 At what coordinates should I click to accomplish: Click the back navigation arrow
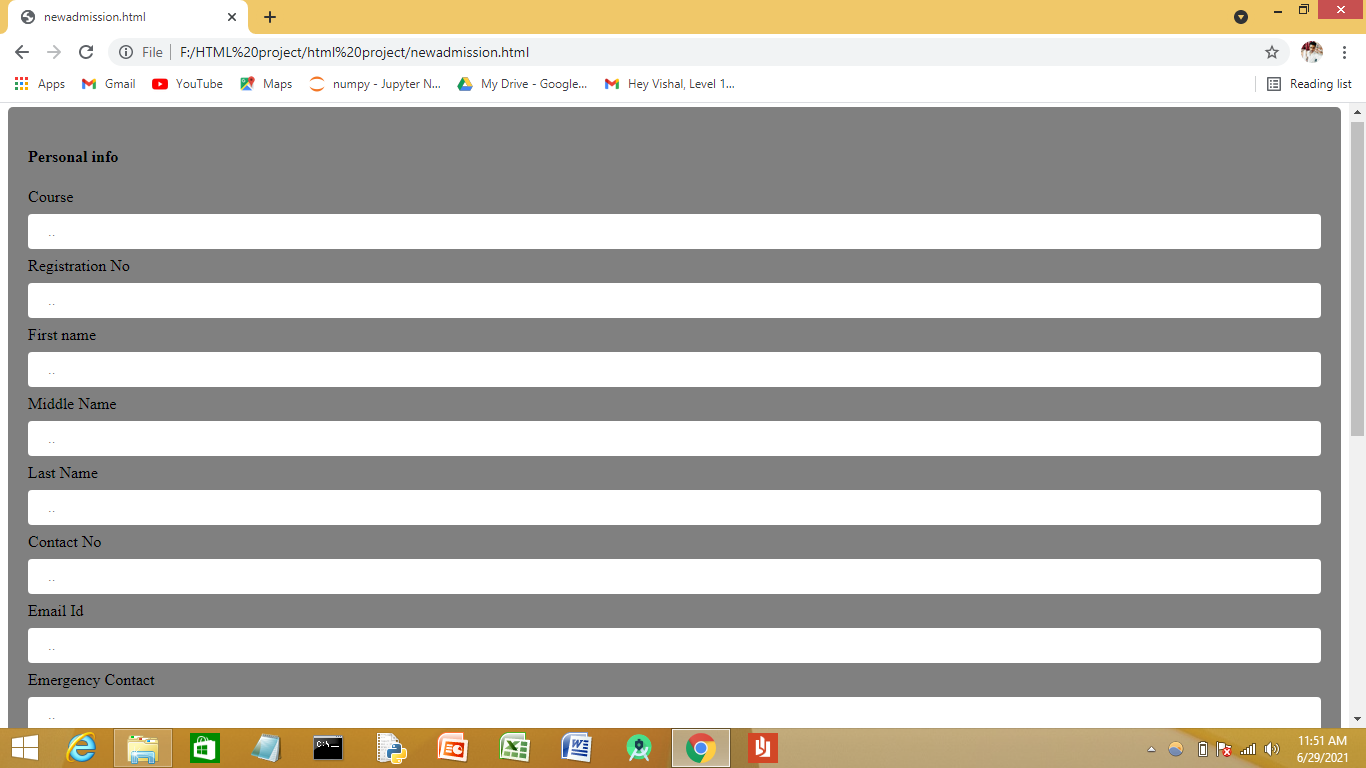tap(21, 51)
